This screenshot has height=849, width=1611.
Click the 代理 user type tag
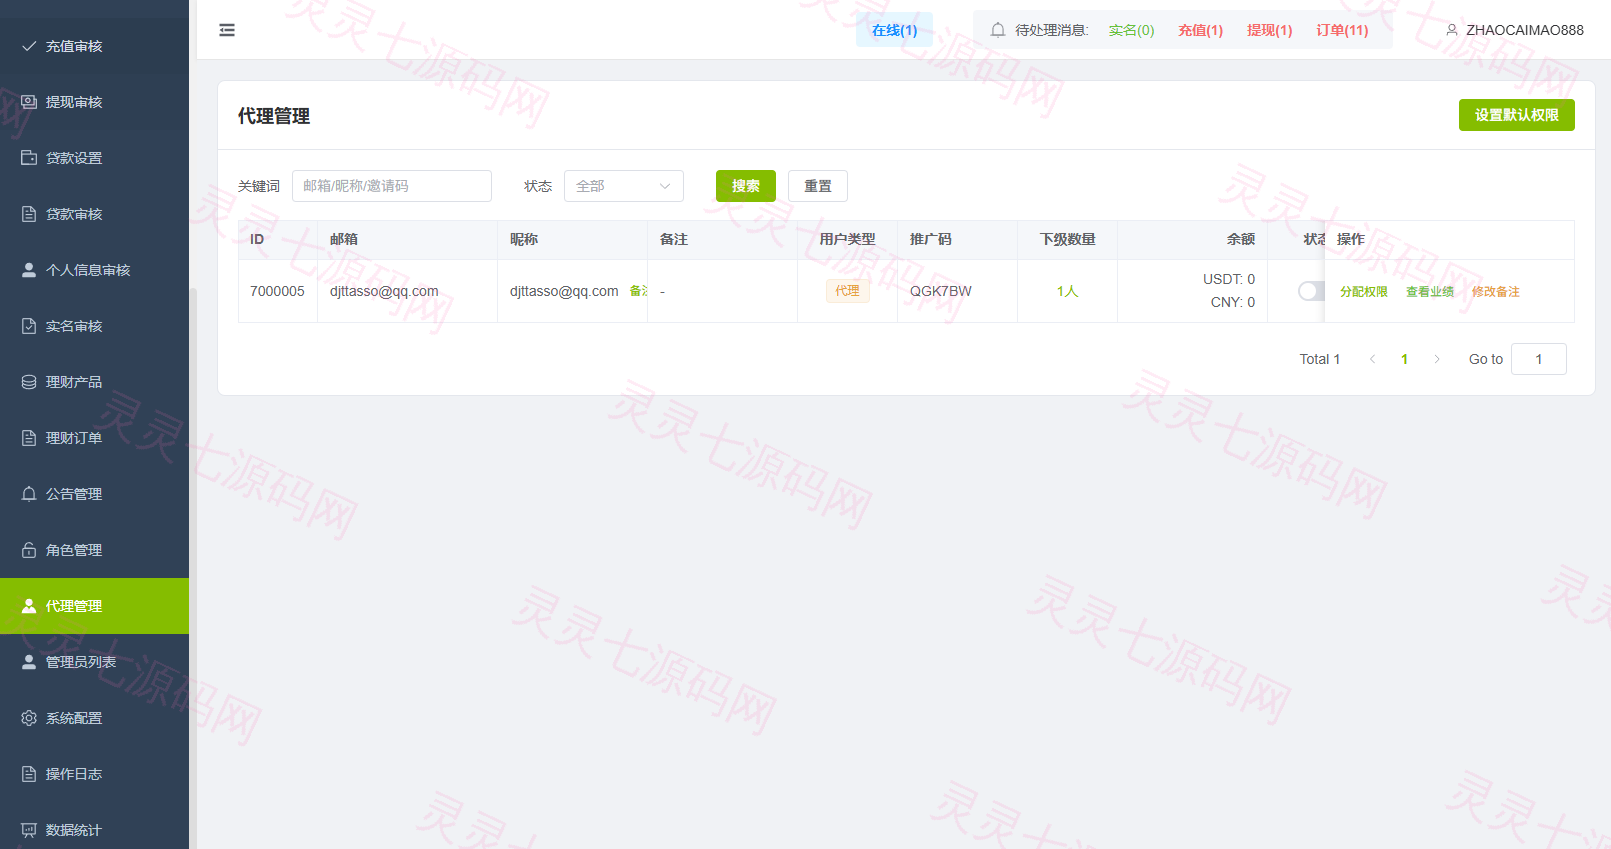(847, 291)
